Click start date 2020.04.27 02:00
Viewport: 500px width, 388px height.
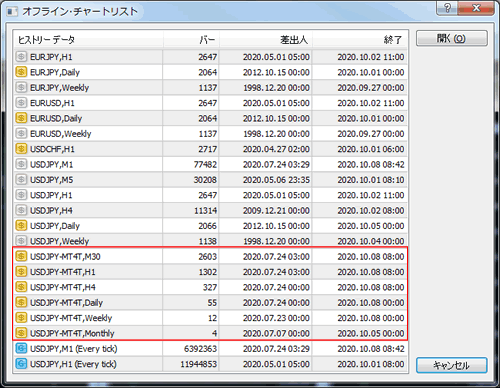point(276,149)
